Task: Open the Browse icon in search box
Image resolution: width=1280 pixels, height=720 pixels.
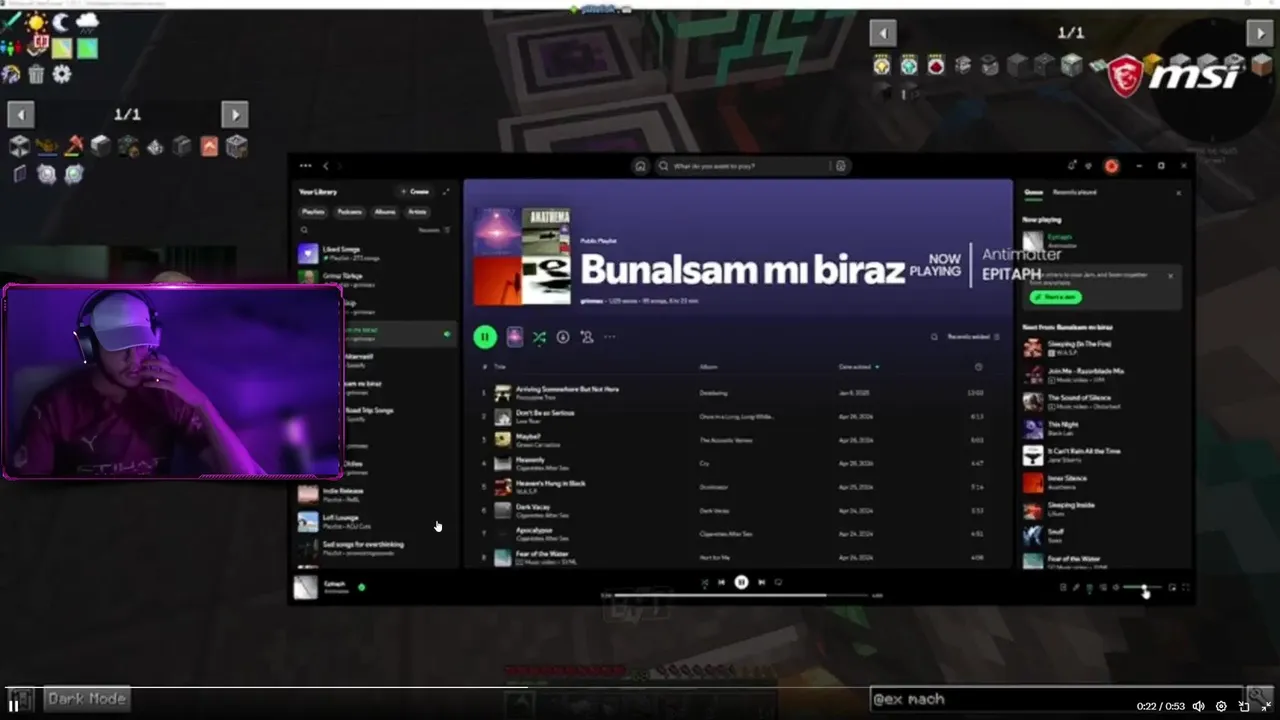Action: [x=840, y=166]
